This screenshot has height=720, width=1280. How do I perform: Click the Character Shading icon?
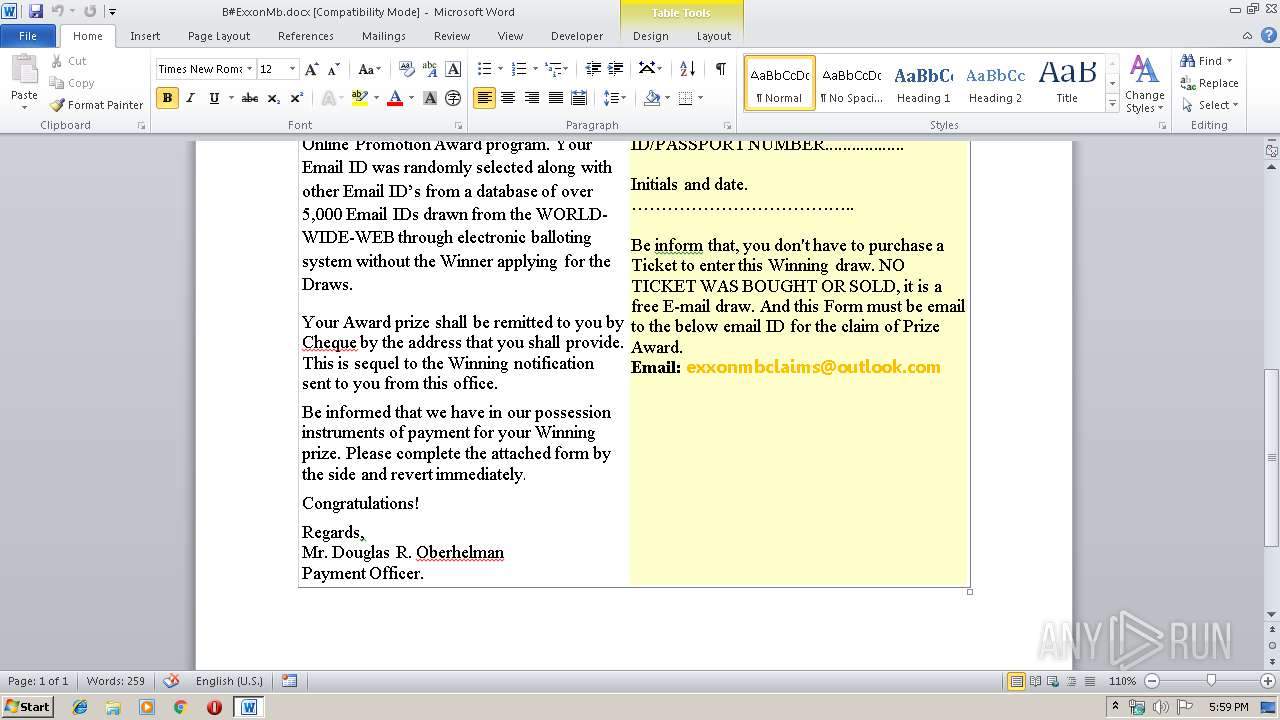pos(430,98)
